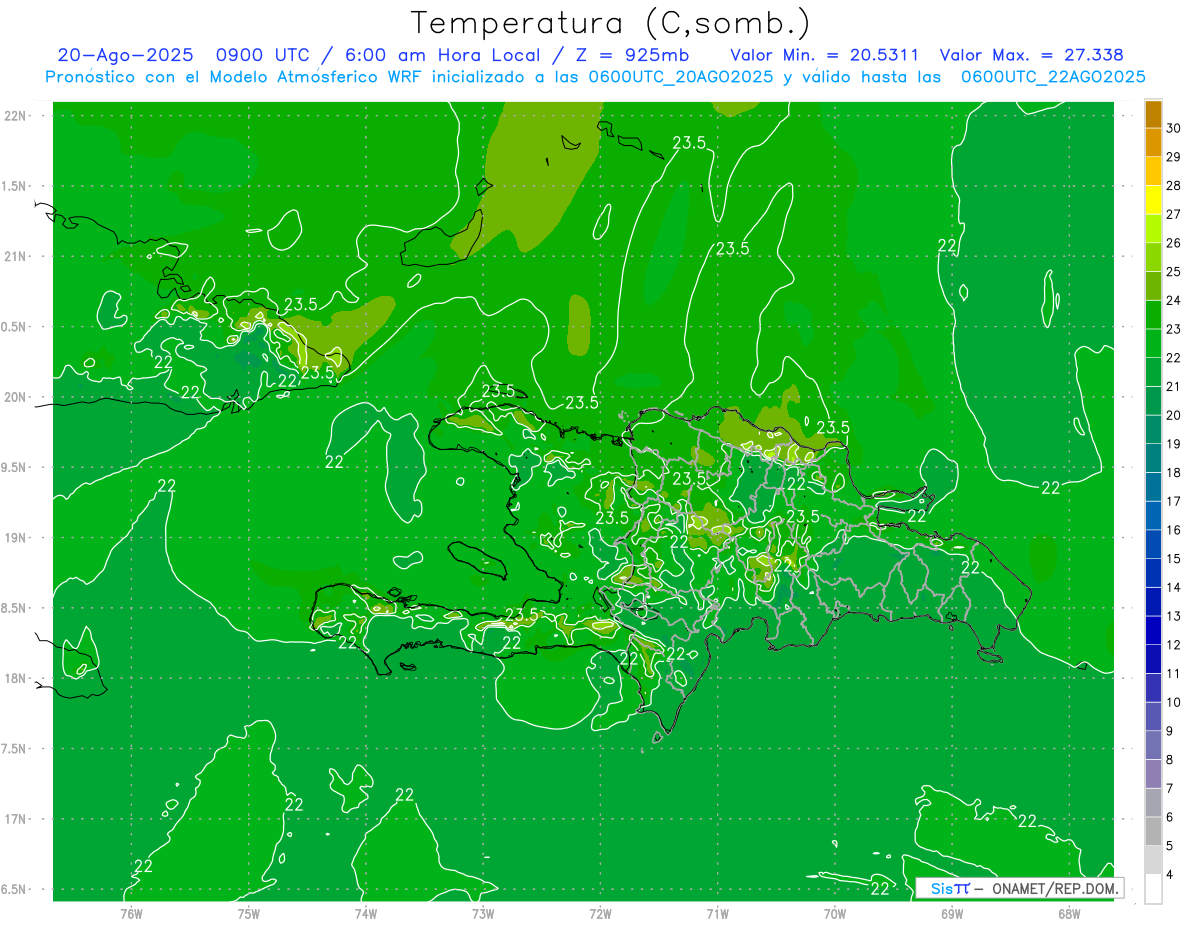The image size is (1200, 927).
Task: Click the "10" colorbar scale label
Action: click(1173, 702)
